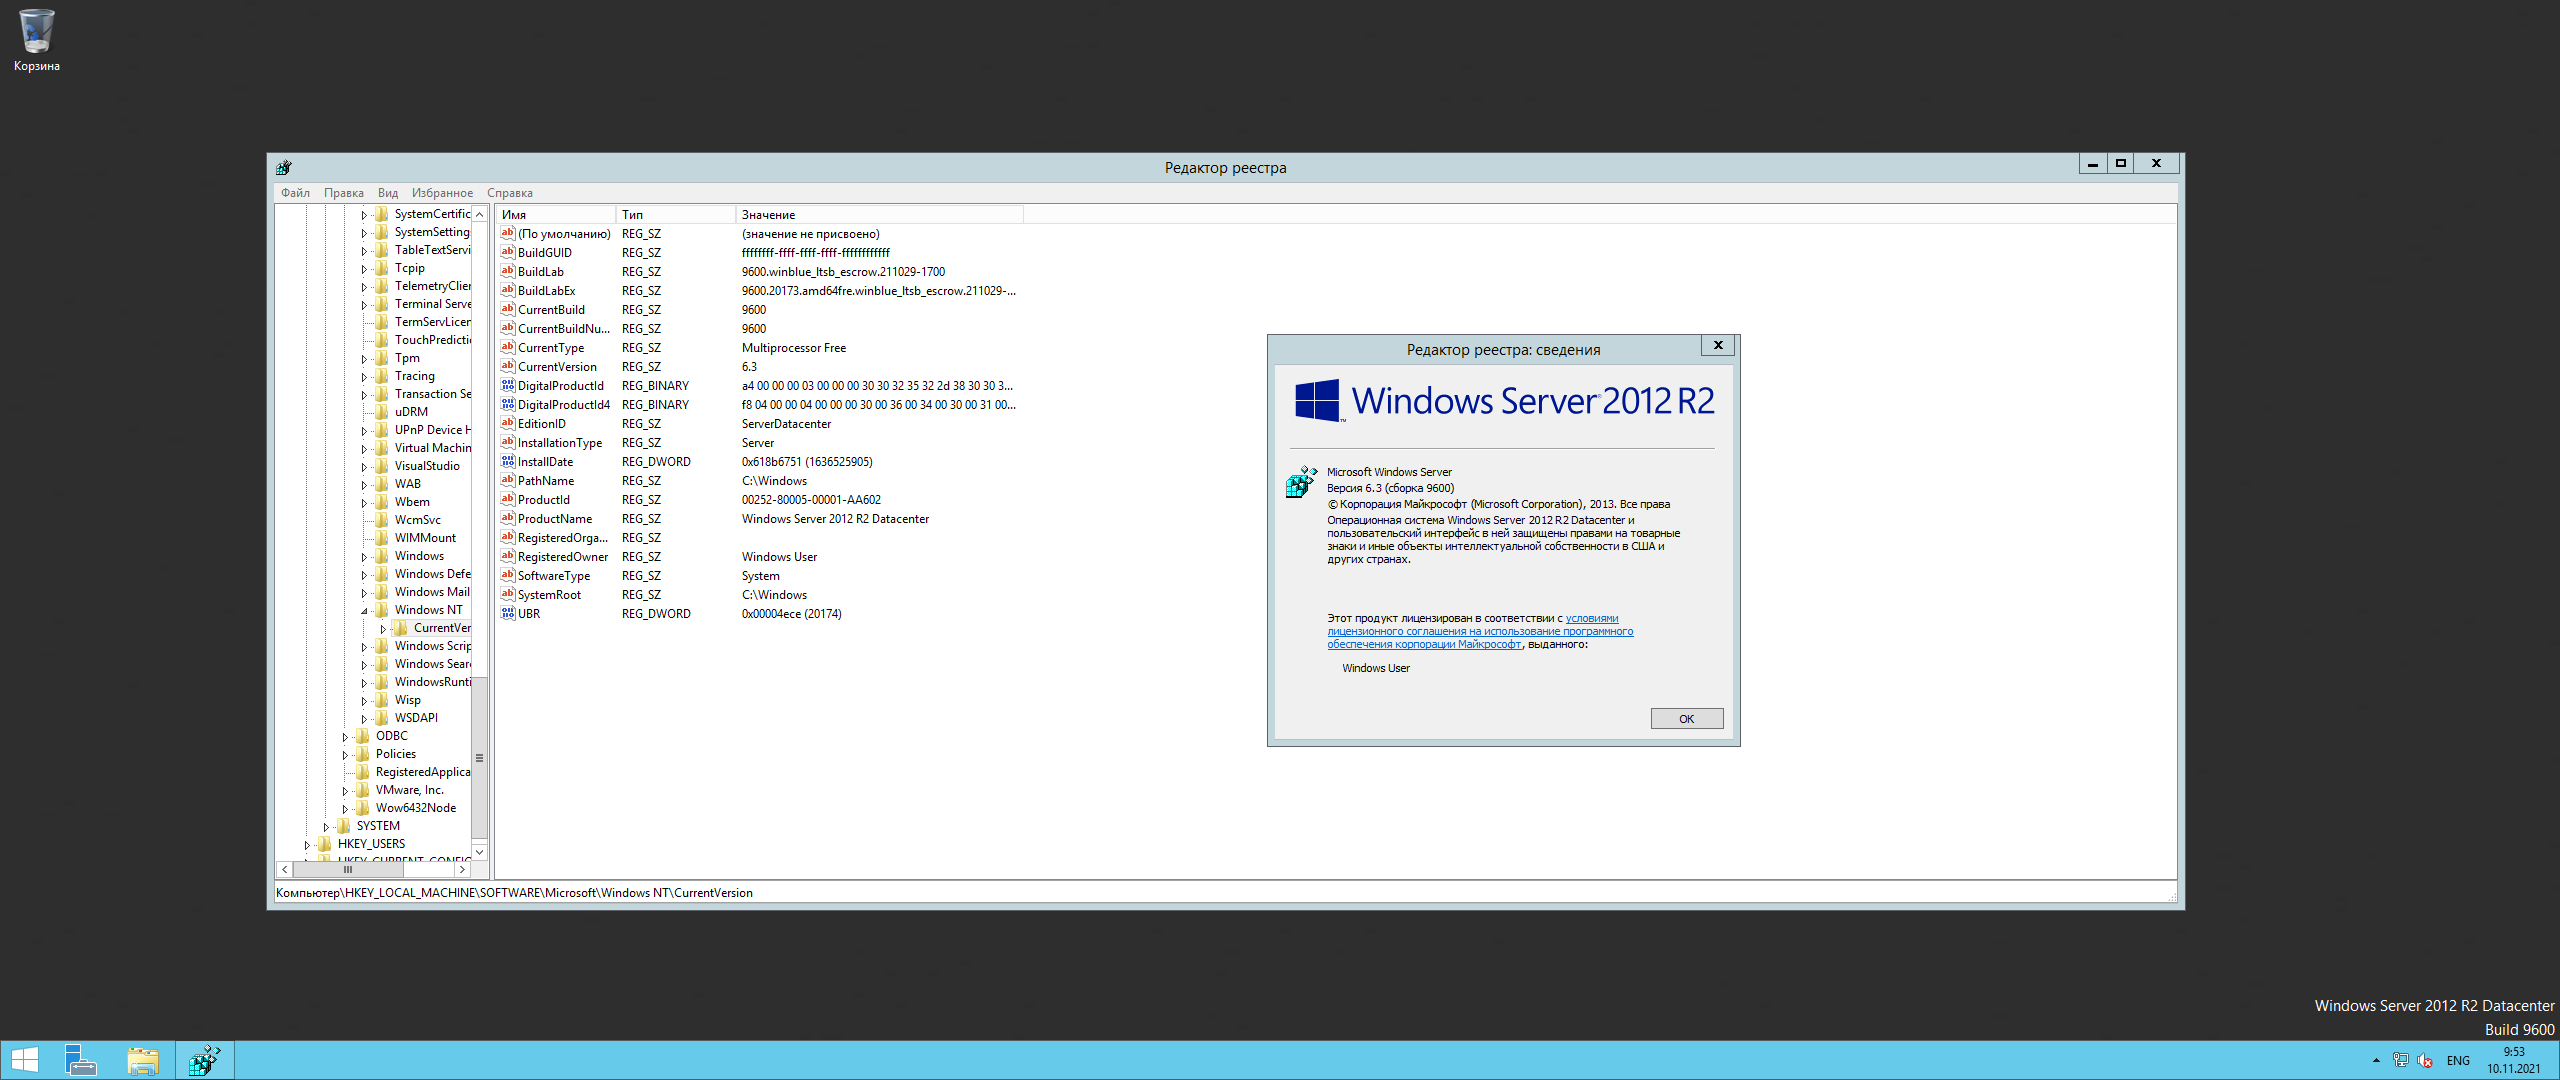
Task: Click the InstallDate DWORD value icon
Action: pyautogui.click(x=508, y=462)
